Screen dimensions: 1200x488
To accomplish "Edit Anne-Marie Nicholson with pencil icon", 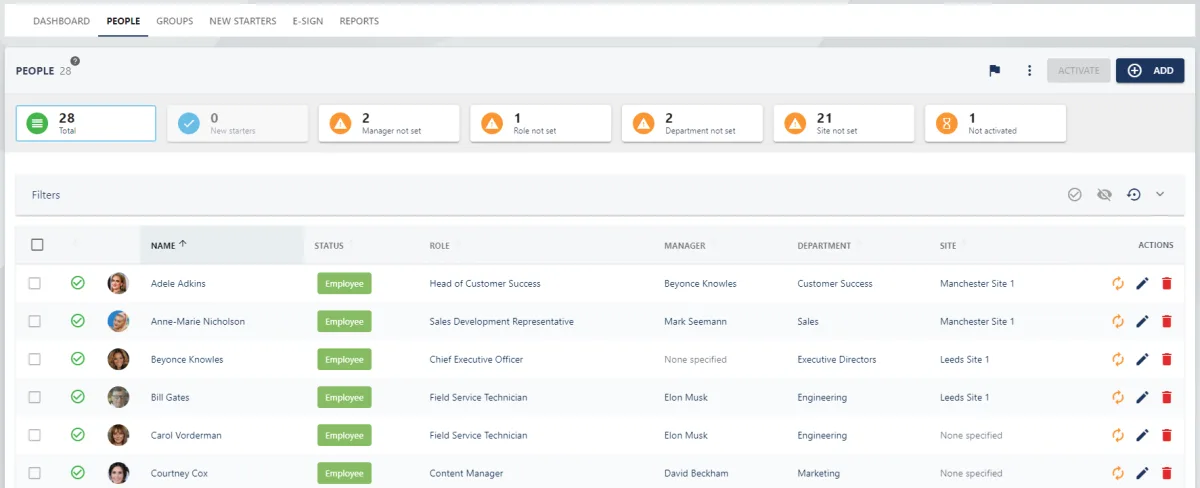I will coord(1142,322).
